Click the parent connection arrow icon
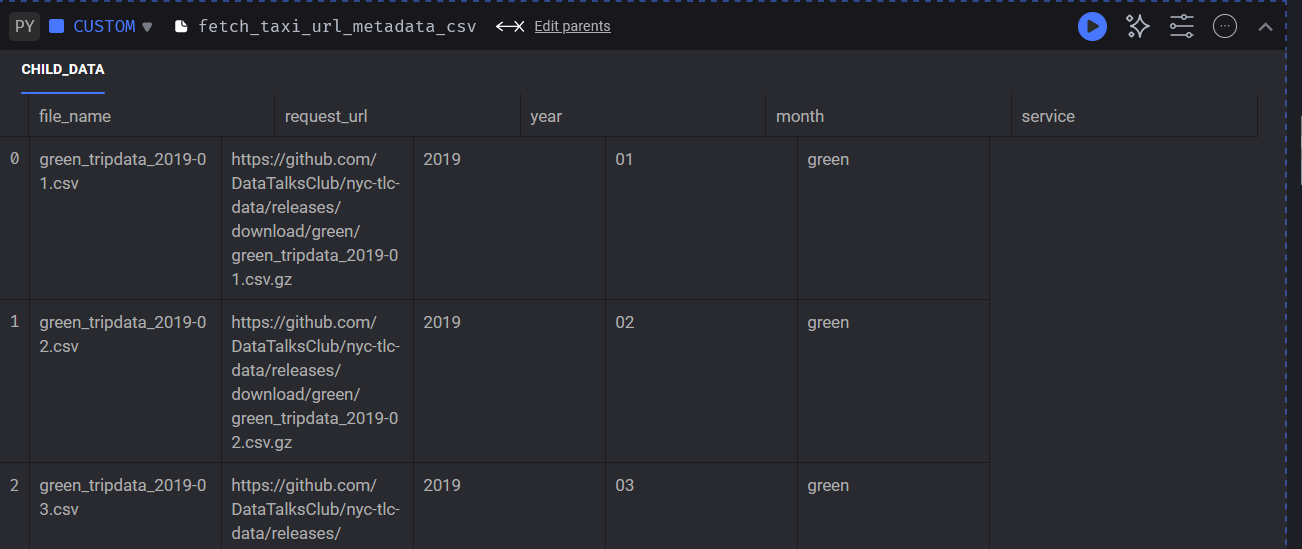Image resolution: width=1302 pixels, height=549 pixels. (x=510, y=27)
